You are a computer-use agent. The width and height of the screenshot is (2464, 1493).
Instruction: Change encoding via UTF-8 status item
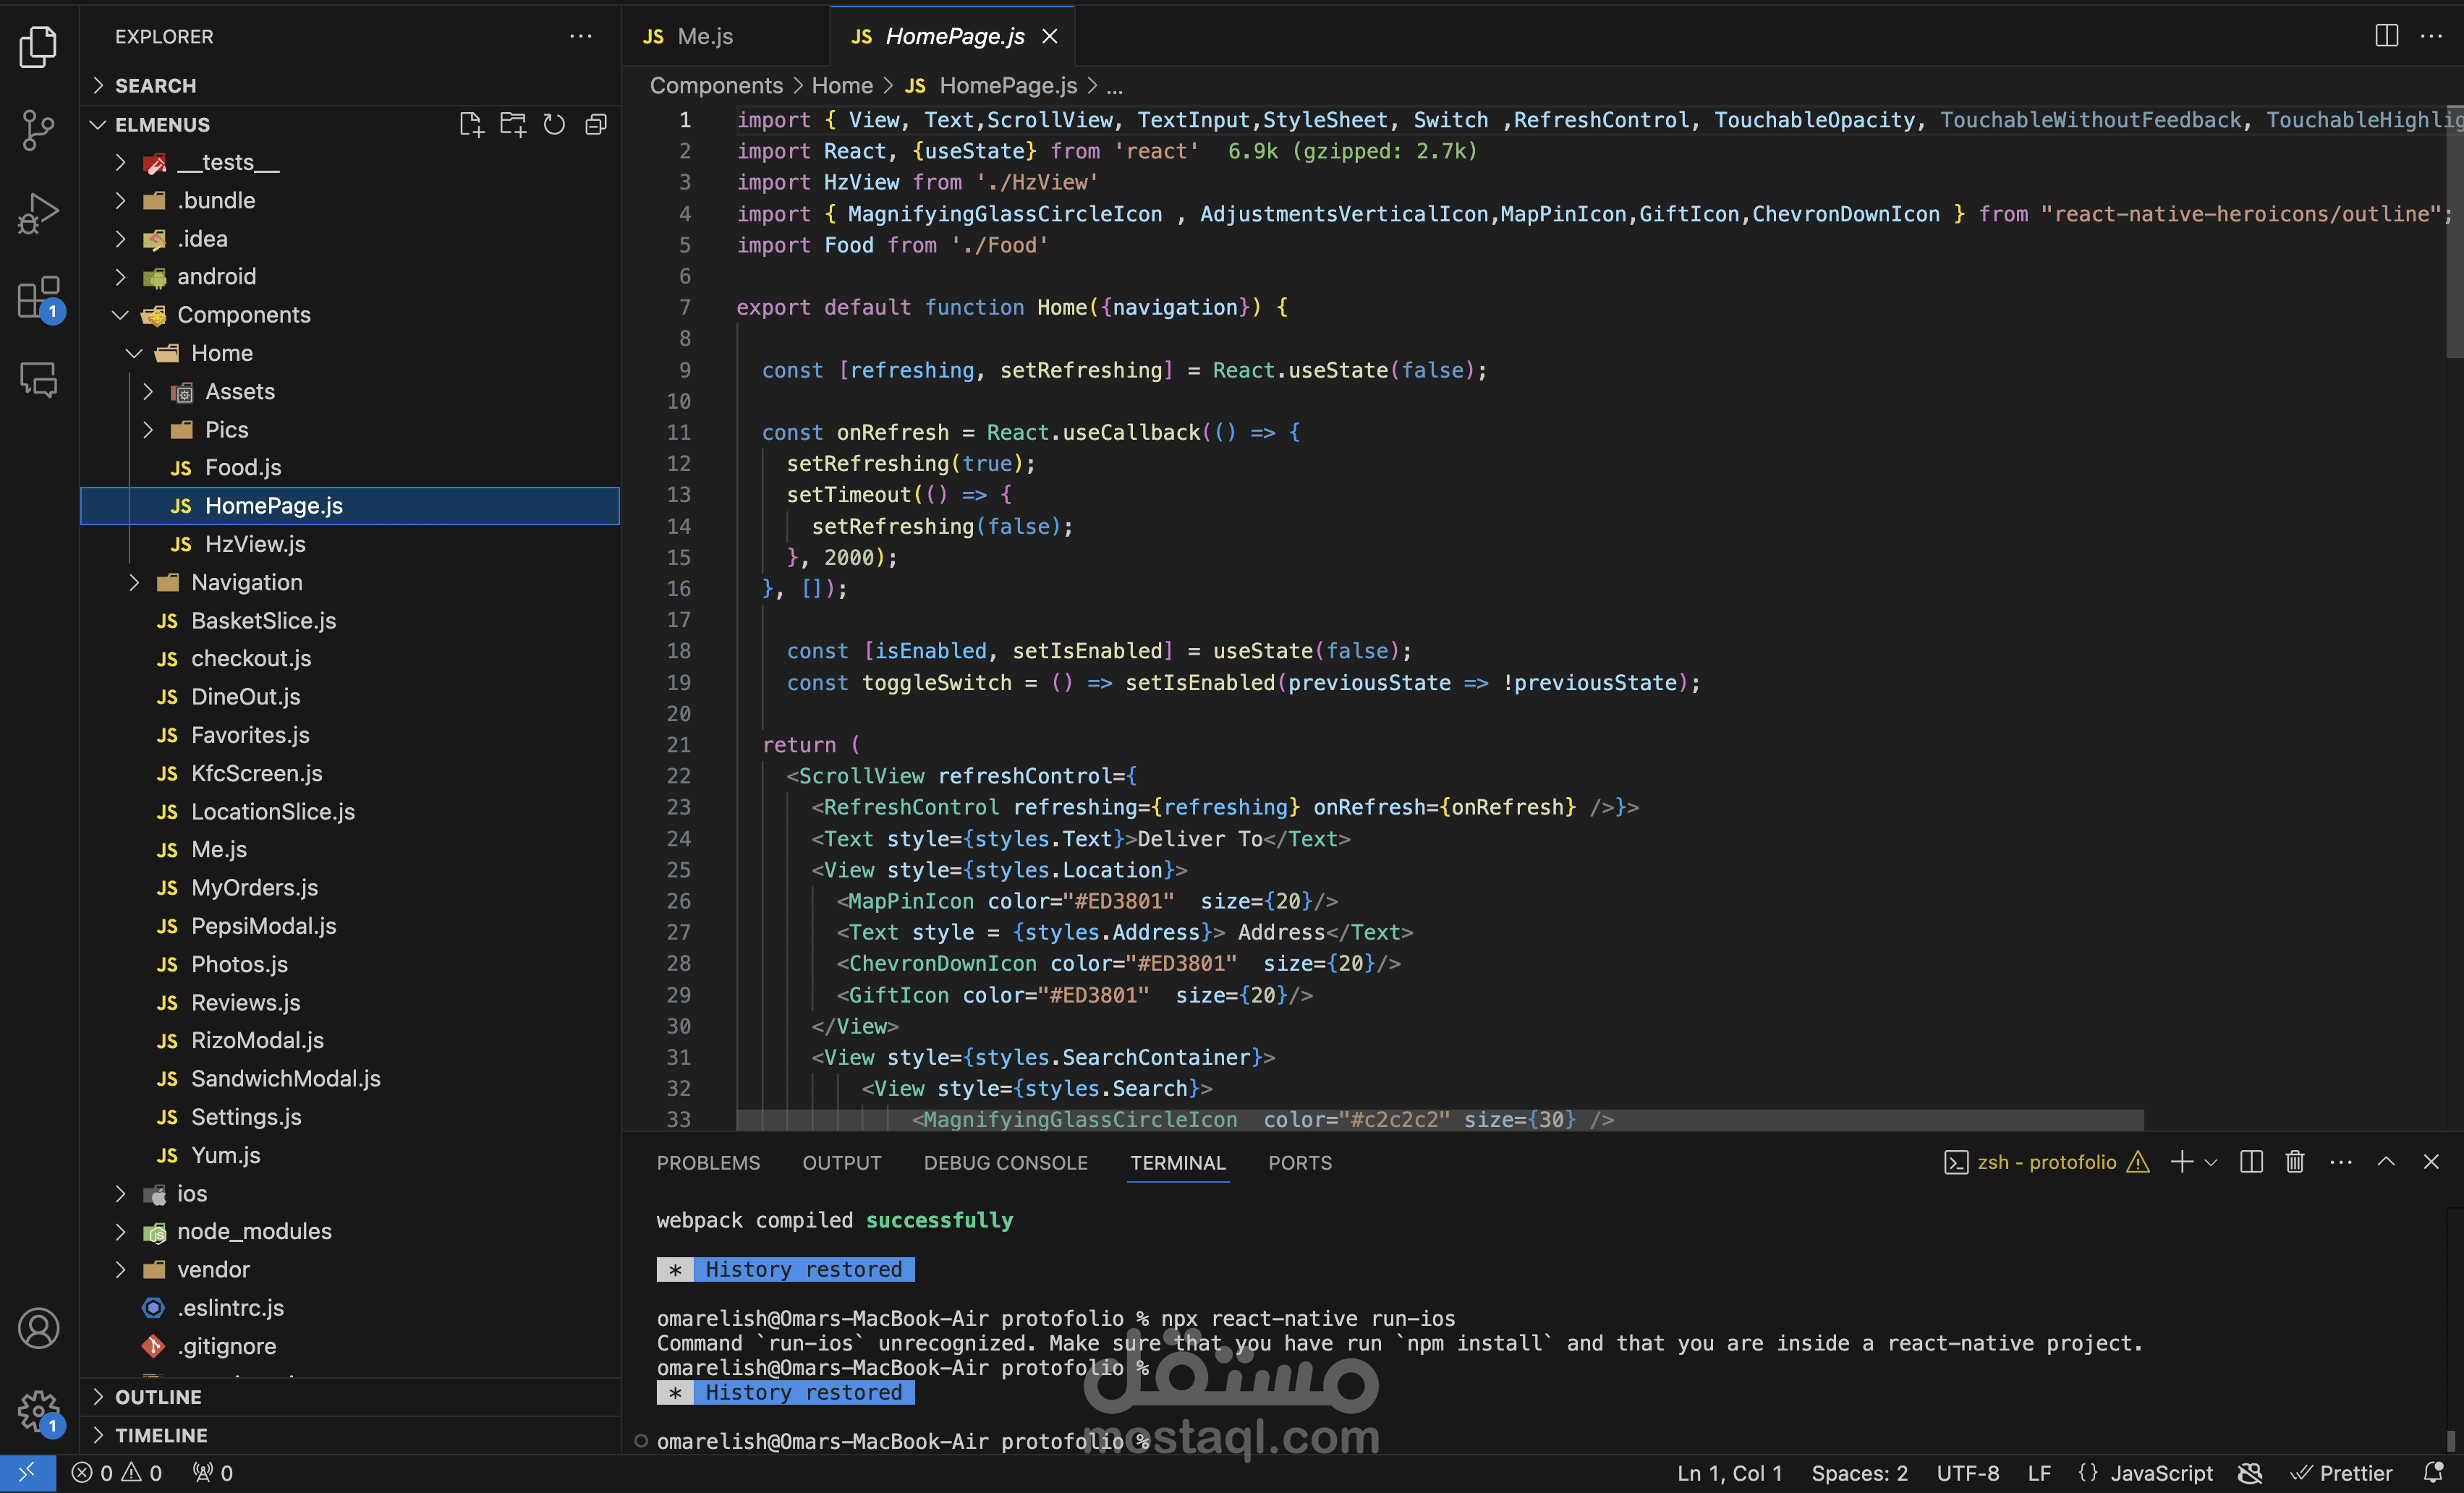pyautogui.click(x=1967, y=1473)
